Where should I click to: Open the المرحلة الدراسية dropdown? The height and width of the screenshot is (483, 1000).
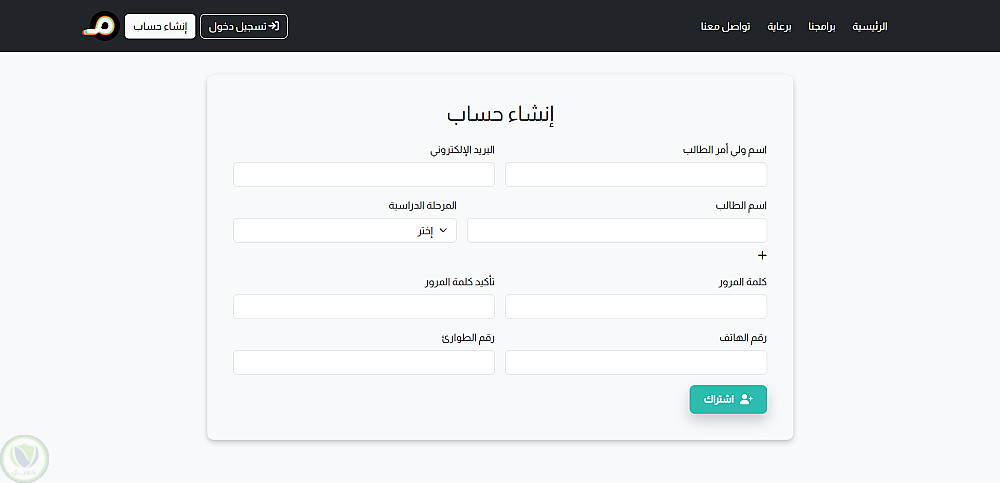345,231
